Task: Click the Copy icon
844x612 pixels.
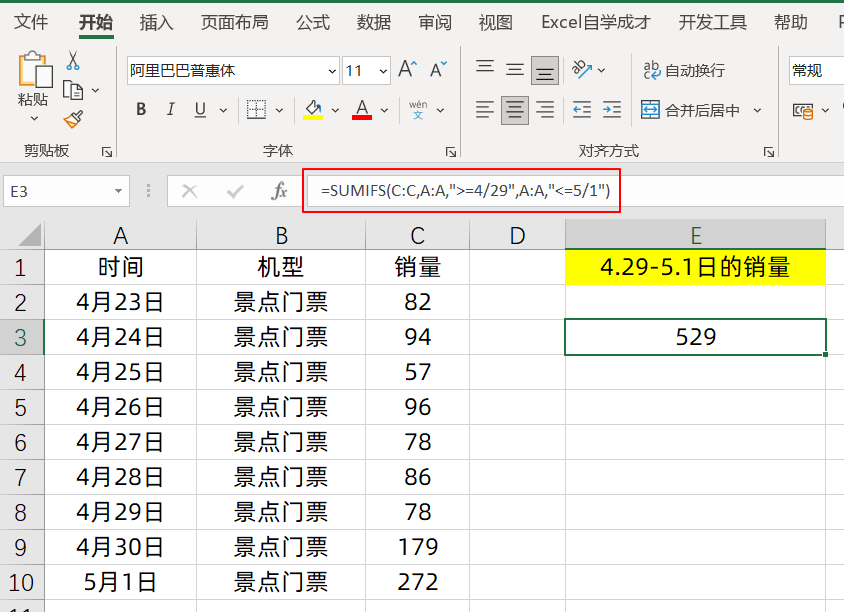Action: coord(73,90)
